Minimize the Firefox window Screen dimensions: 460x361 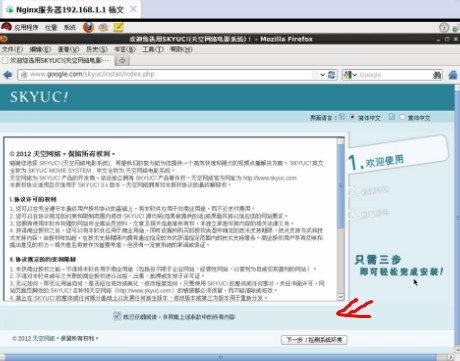(x=438, y=39)
